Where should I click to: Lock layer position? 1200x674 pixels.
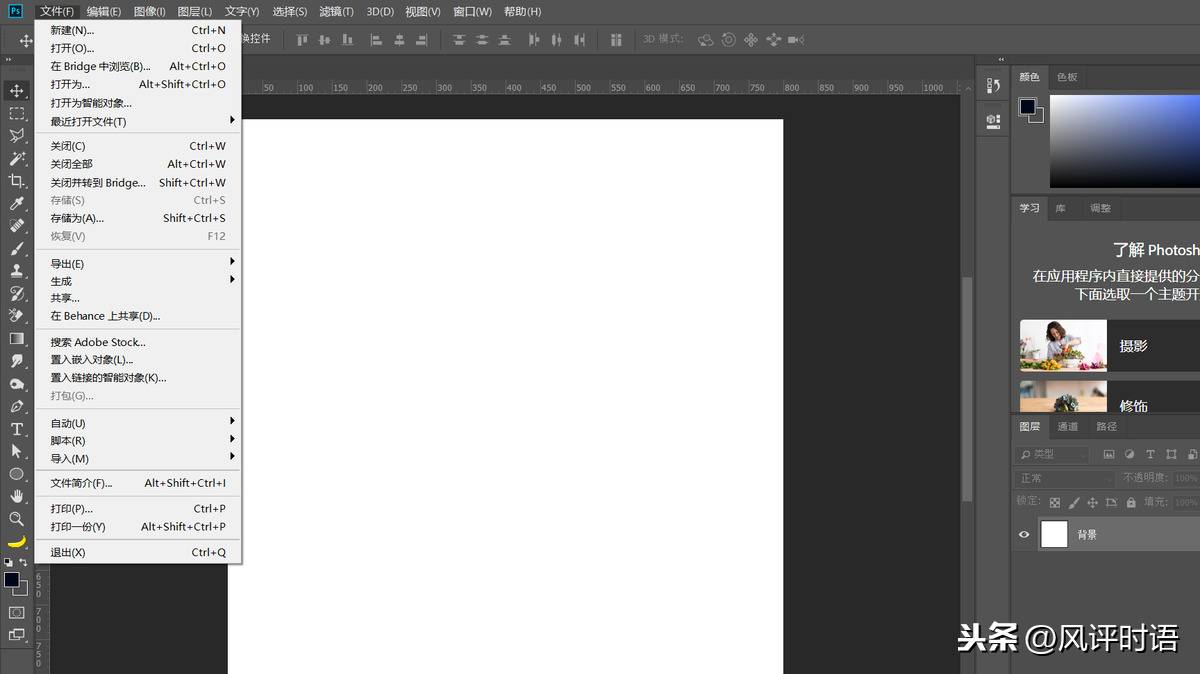pos(1092,502)
